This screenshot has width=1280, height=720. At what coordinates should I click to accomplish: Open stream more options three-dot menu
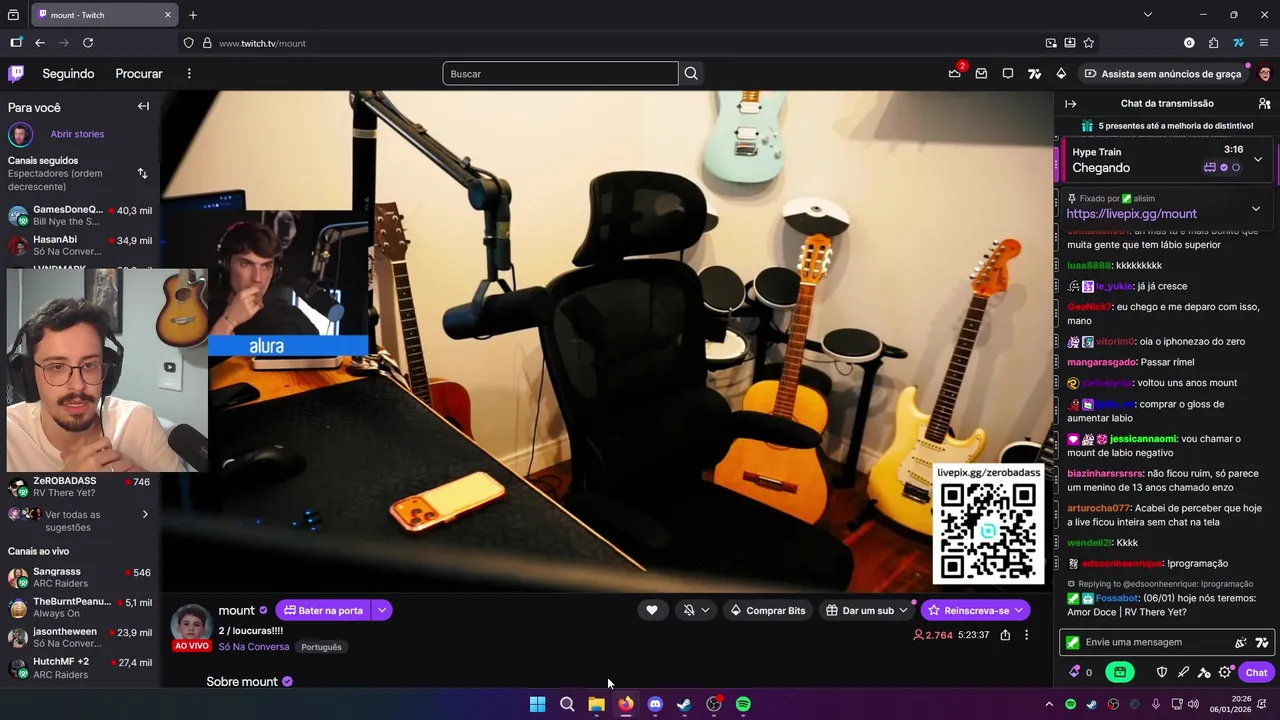(x=1026, y=635)
